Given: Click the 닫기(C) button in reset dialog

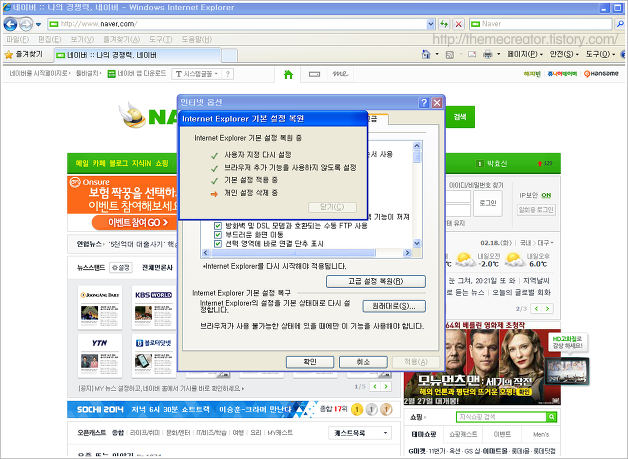Looking at the screenshot, I should (332, 207).
